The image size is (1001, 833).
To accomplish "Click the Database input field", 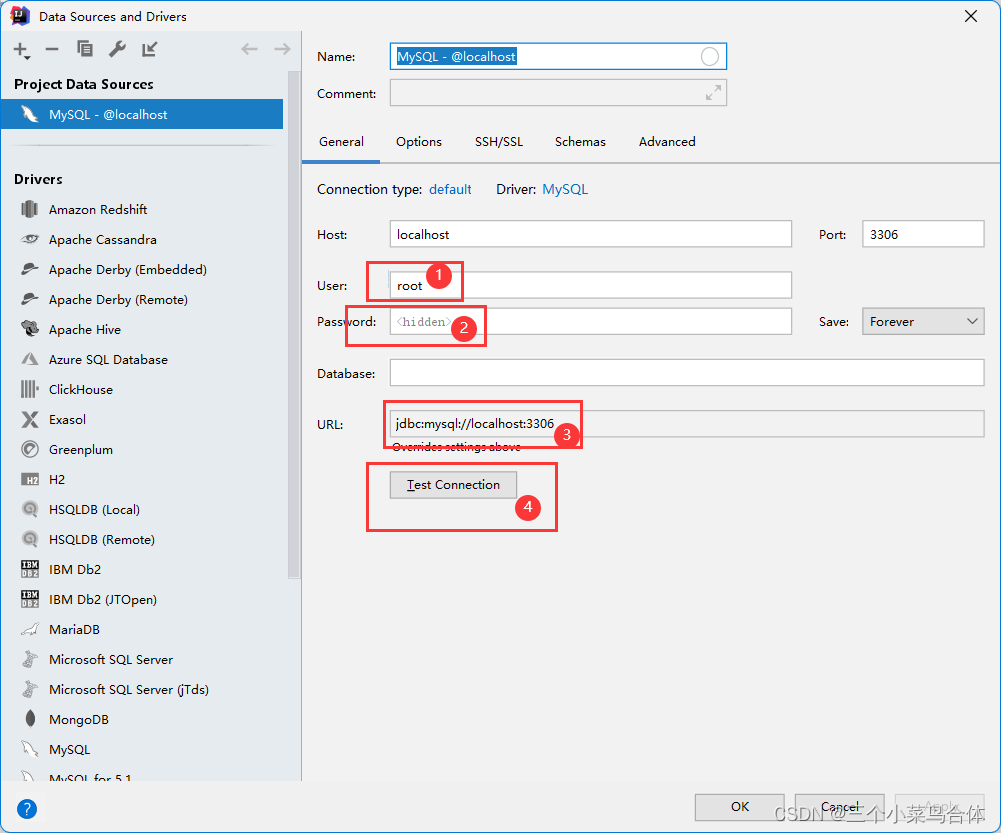I will tap(687, 373).
